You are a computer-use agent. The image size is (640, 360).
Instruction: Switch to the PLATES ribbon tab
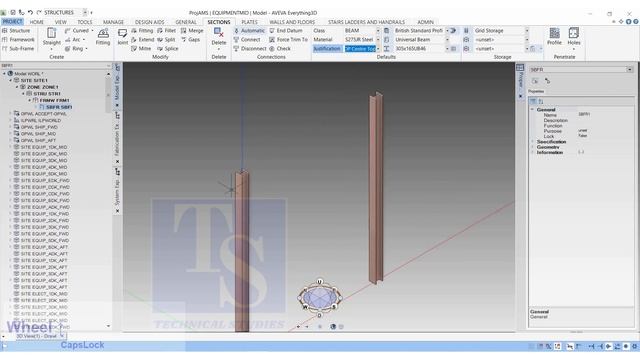tap(249, 22)
